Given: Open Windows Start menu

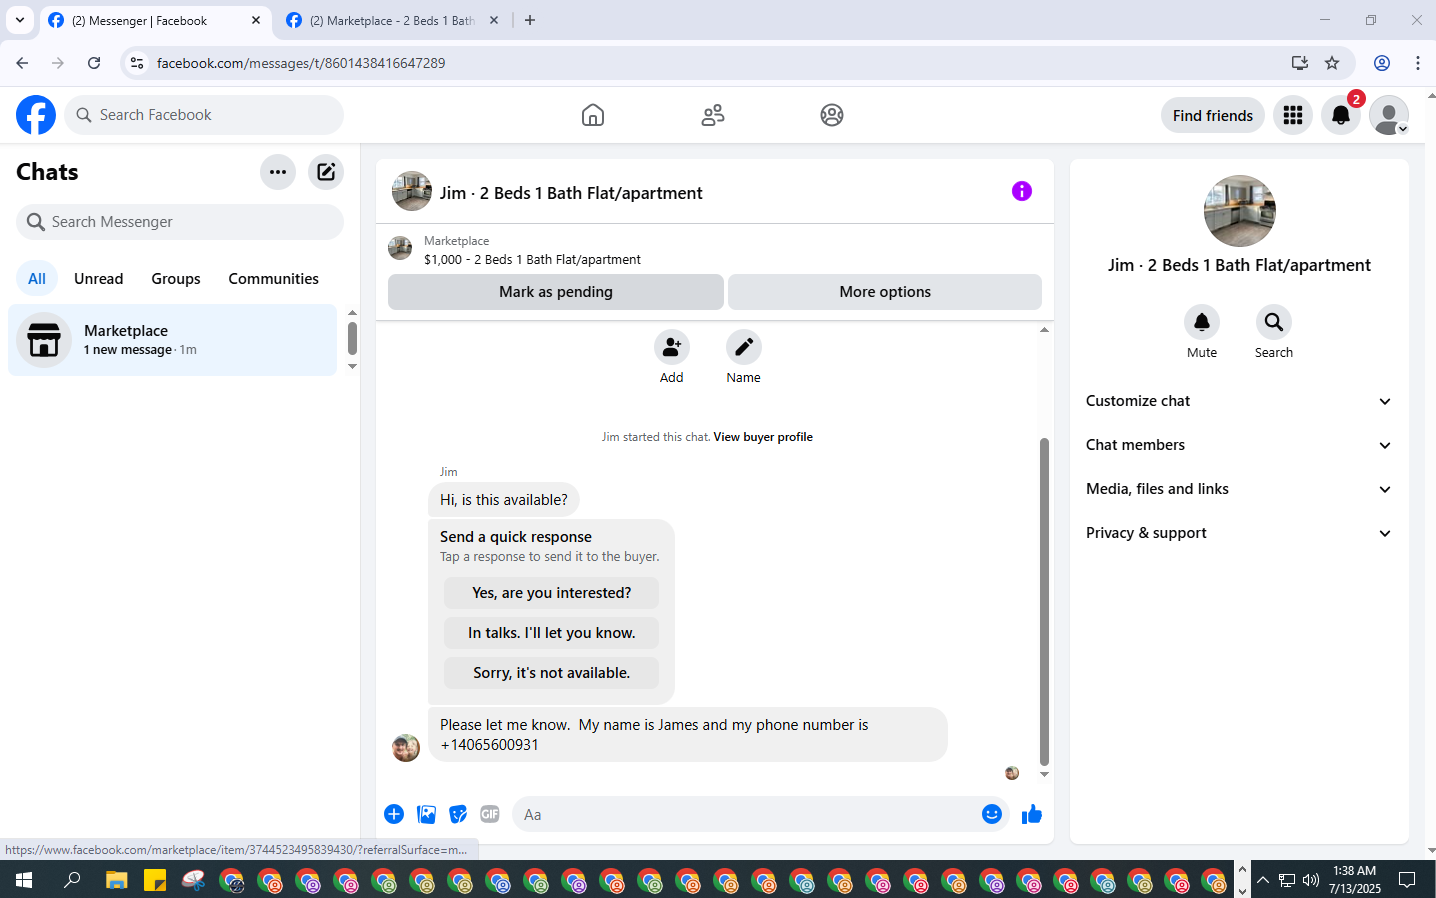Looking at the screenshot, I should [24, 880].
